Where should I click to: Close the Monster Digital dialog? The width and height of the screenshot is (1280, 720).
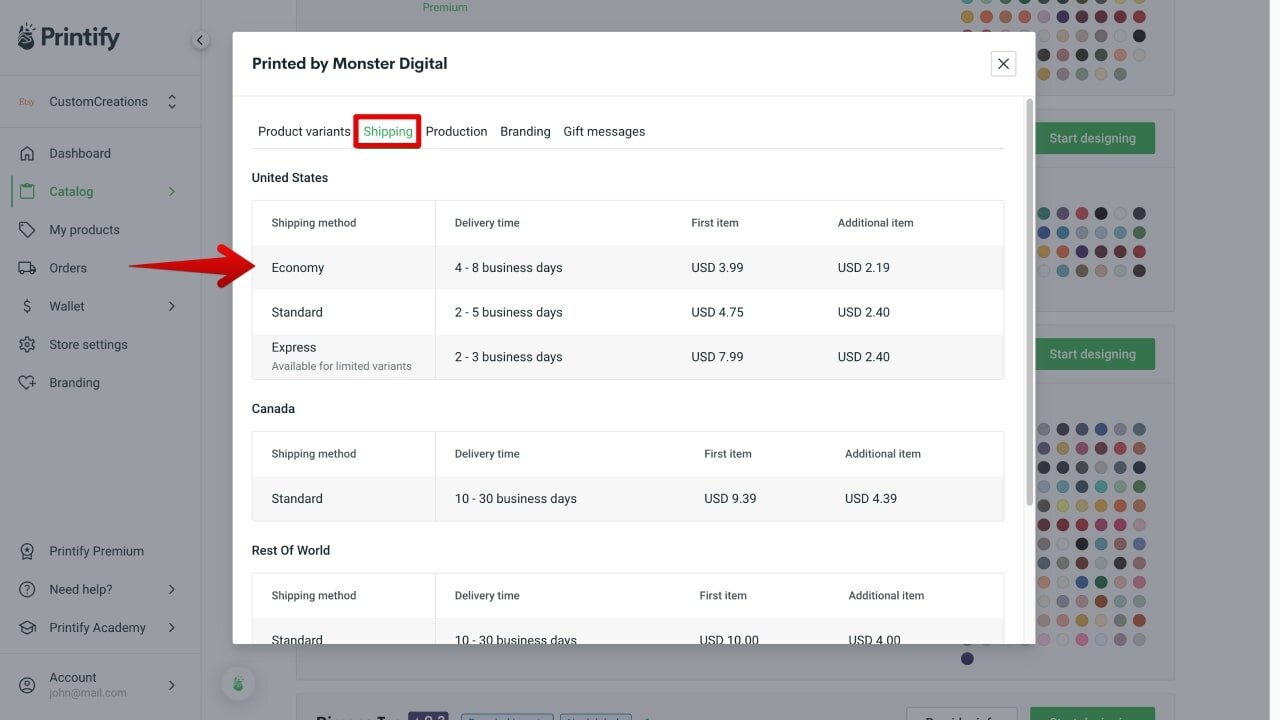tap(1003, 64)
